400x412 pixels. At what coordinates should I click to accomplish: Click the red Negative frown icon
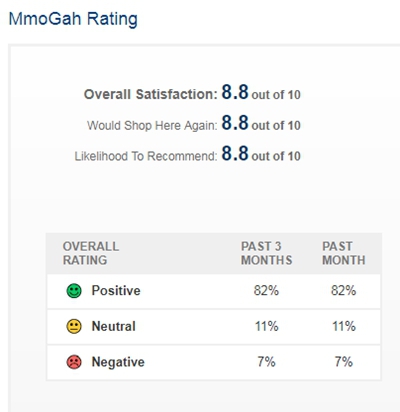74,362
